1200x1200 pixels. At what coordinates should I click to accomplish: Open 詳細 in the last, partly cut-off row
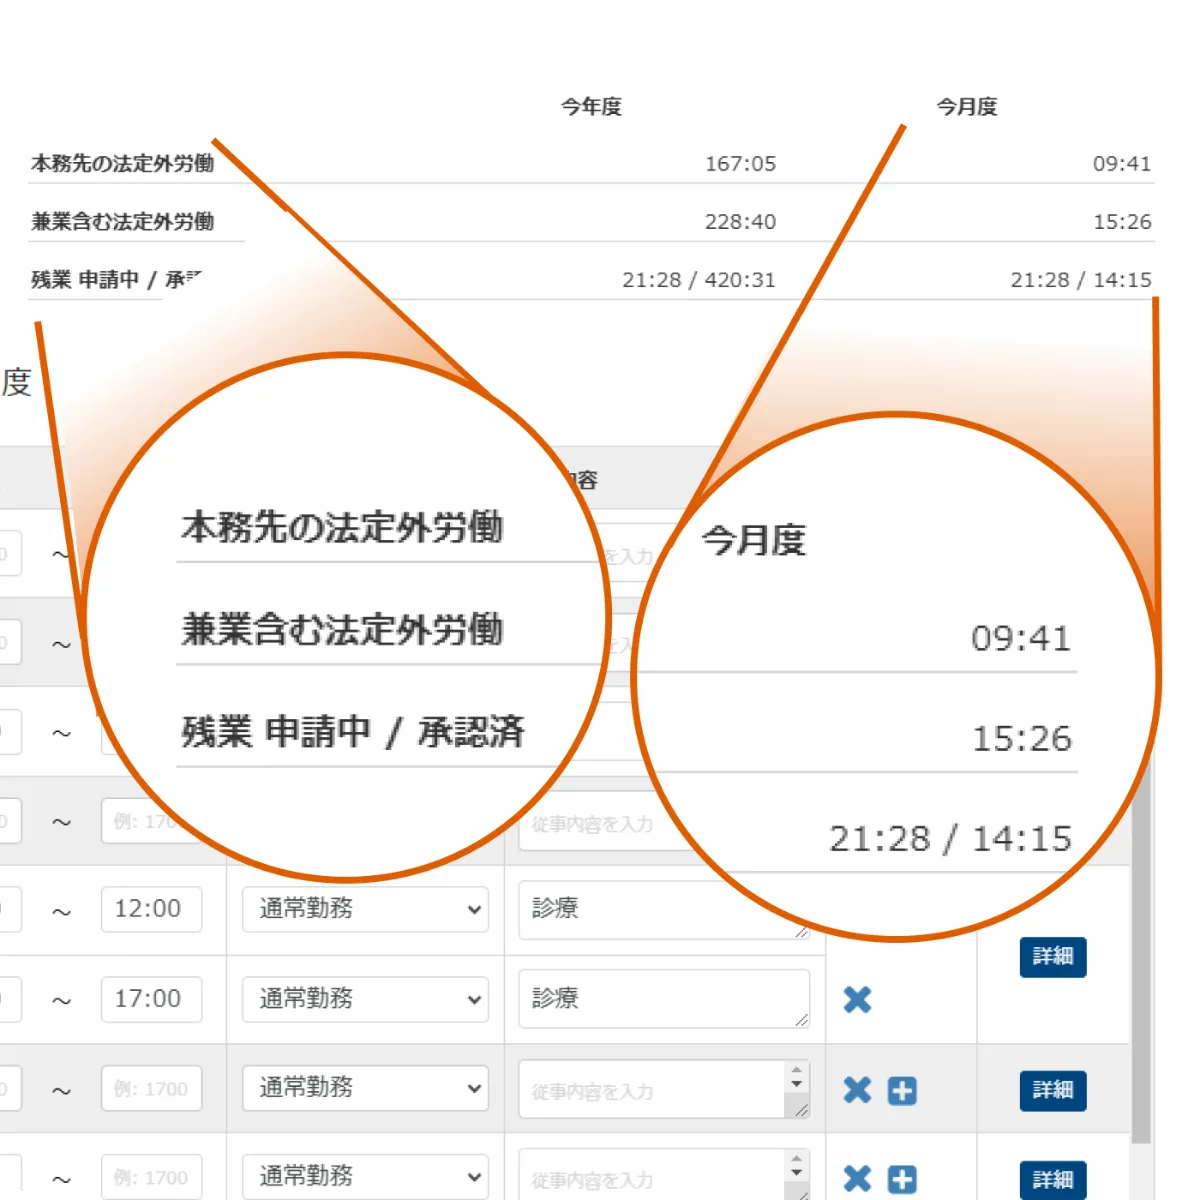pyautogui.click(x=1053, y=1180)
